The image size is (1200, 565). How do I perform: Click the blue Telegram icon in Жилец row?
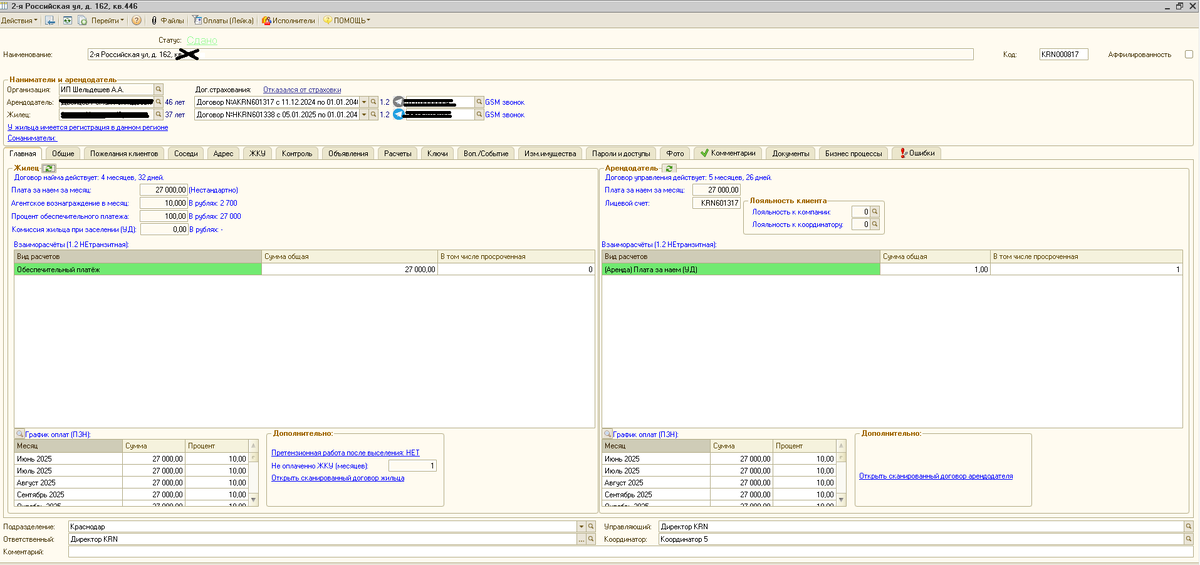(x=398, y=115)
